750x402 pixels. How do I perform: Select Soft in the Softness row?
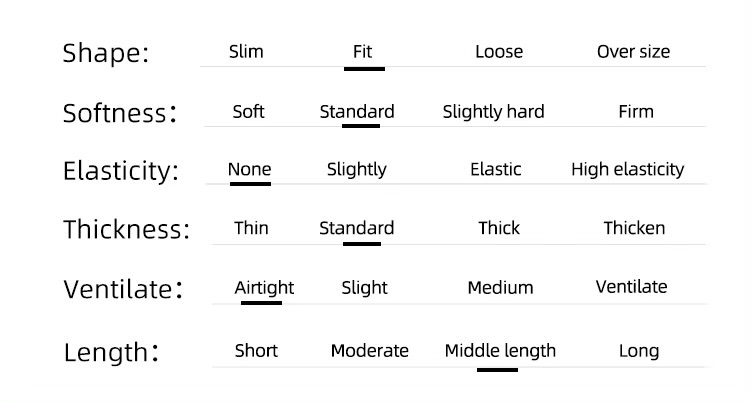248,112
